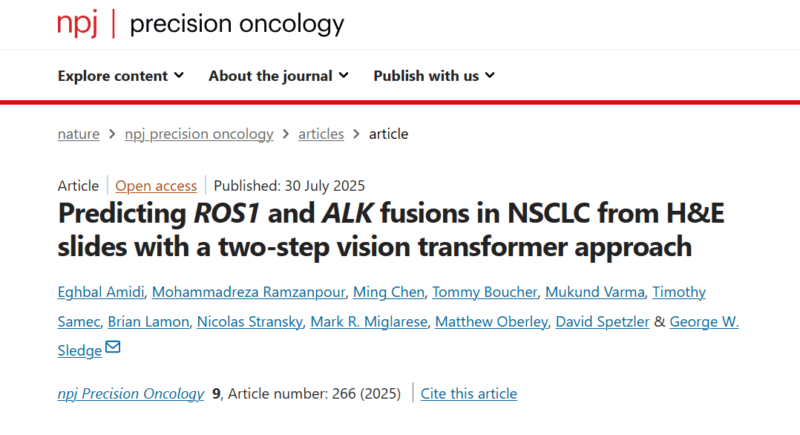
Task: Click the npj precision oncology logo
Action: [x=201, y=23]
